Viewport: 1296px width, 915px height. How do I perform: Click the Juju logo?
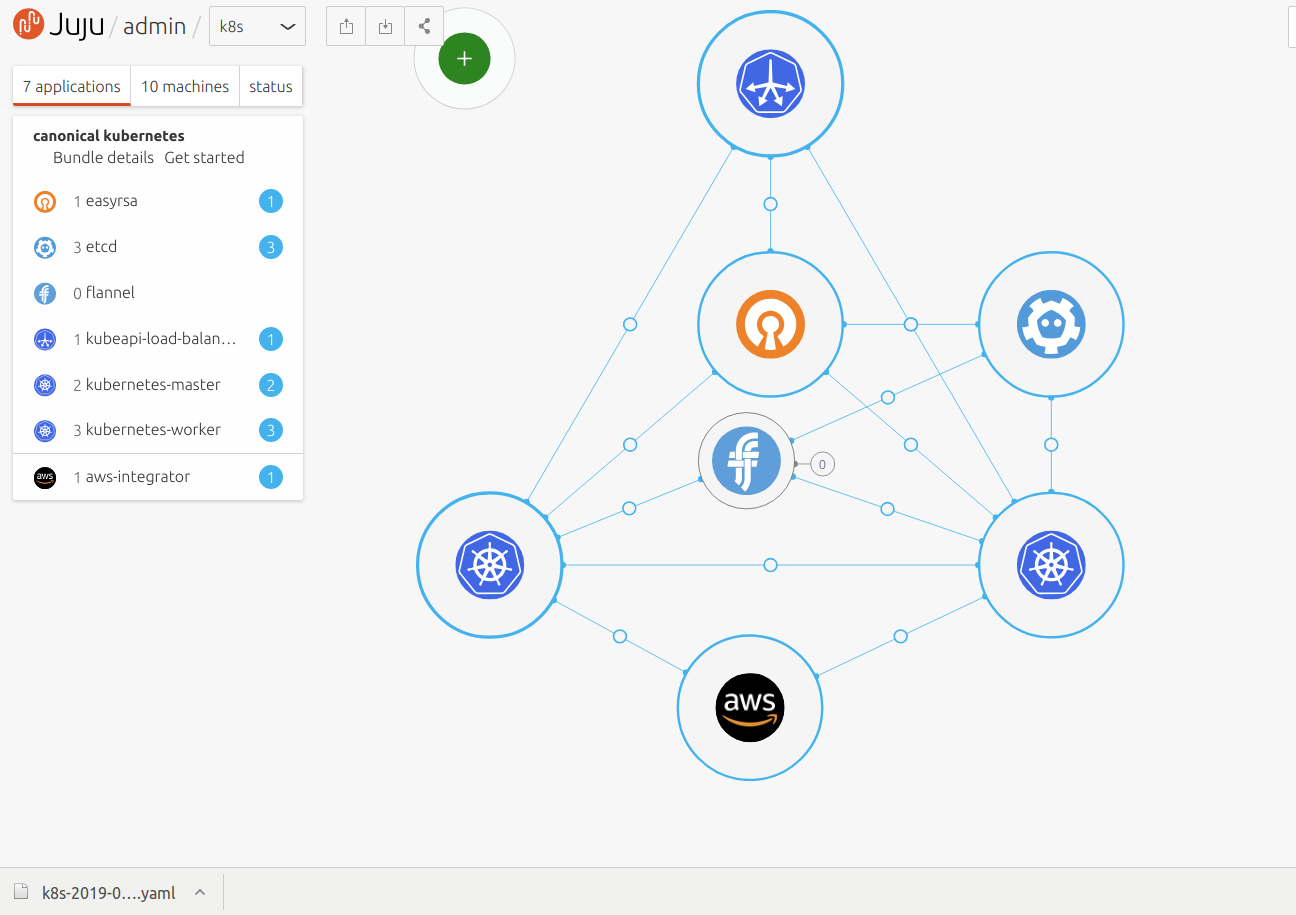pos(59,24)
